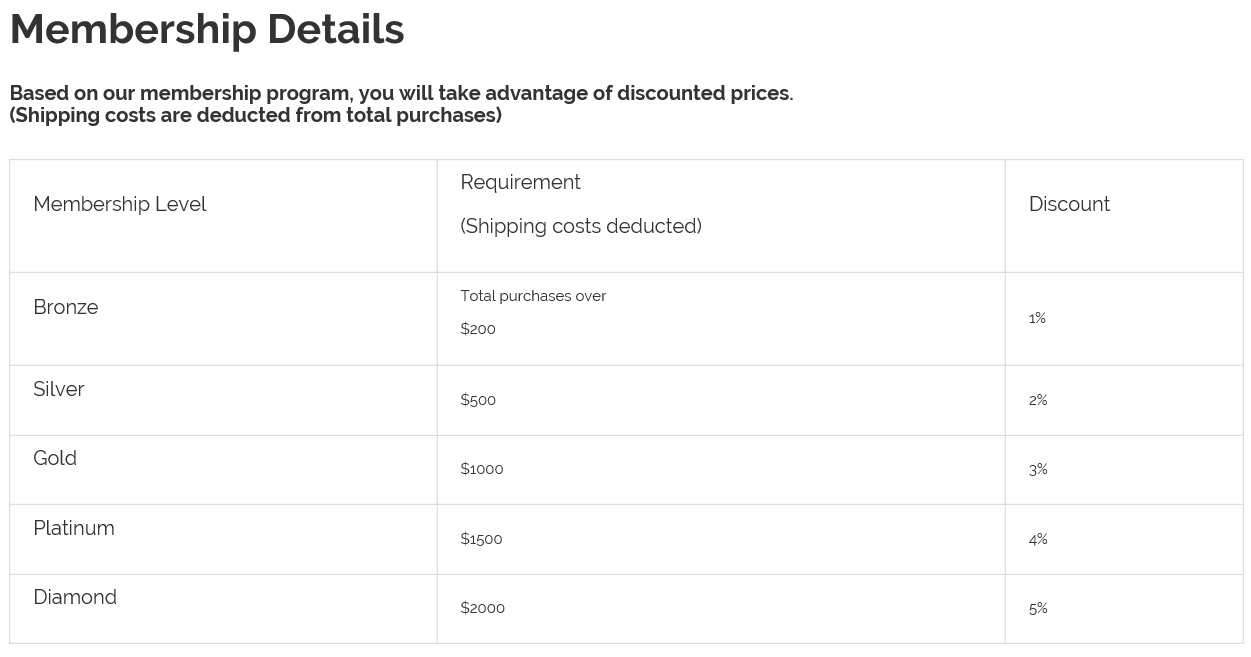
Task: Click the 'Total purchases over' text
Action: [x=533, y=296]
